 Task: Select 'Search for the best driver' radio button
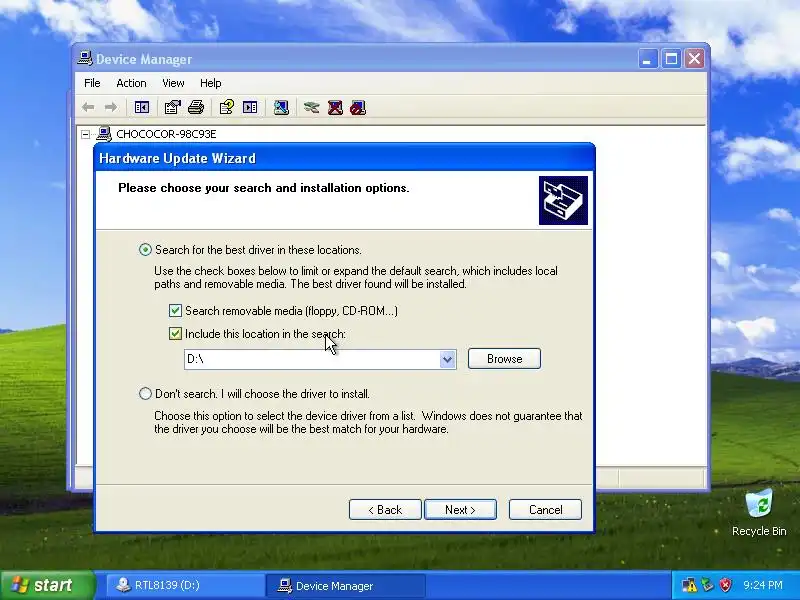[145, 249]
